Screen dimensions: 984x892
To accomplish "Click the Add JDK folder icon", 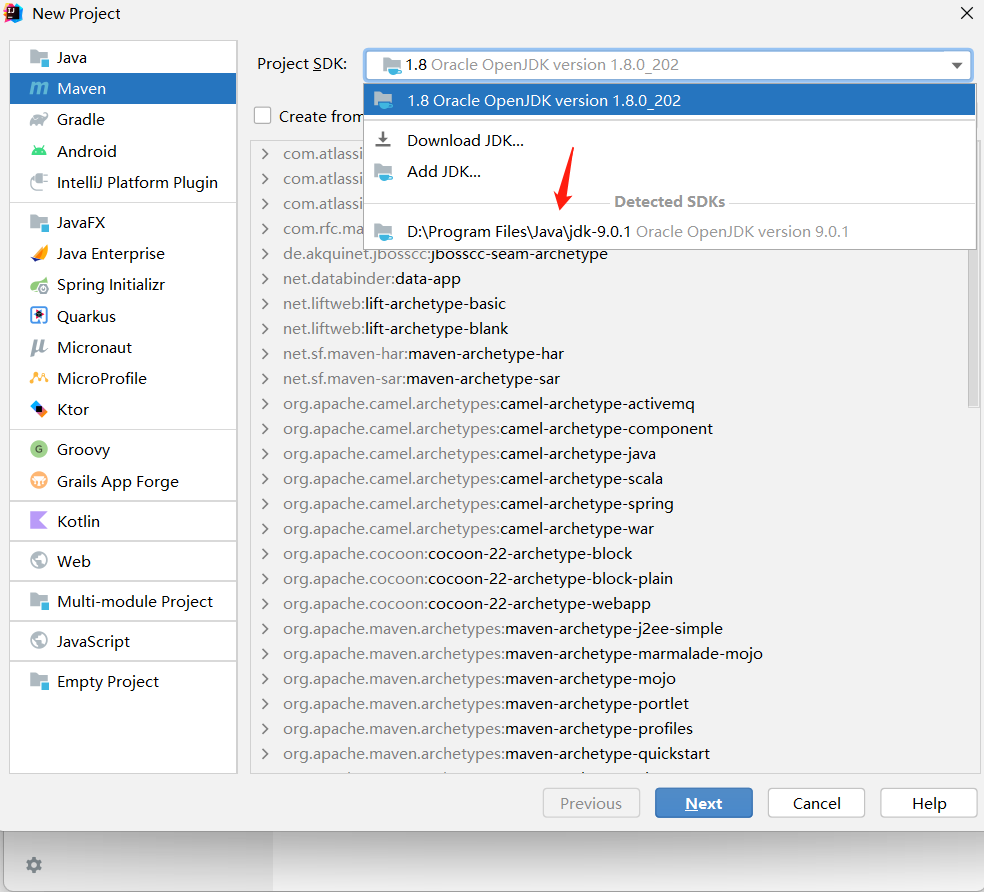I will click(383, 171).
